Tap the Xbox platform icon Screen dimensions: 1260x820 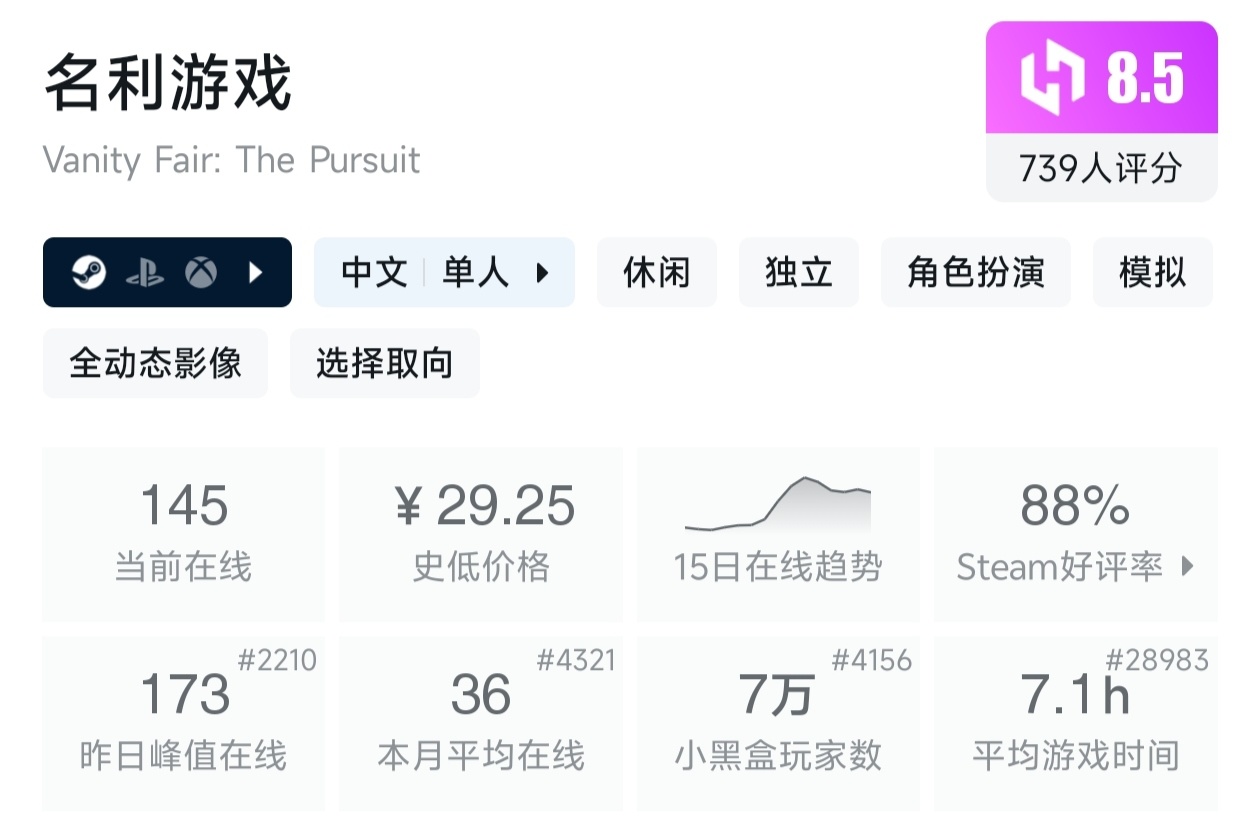click(x=201, y=272)
